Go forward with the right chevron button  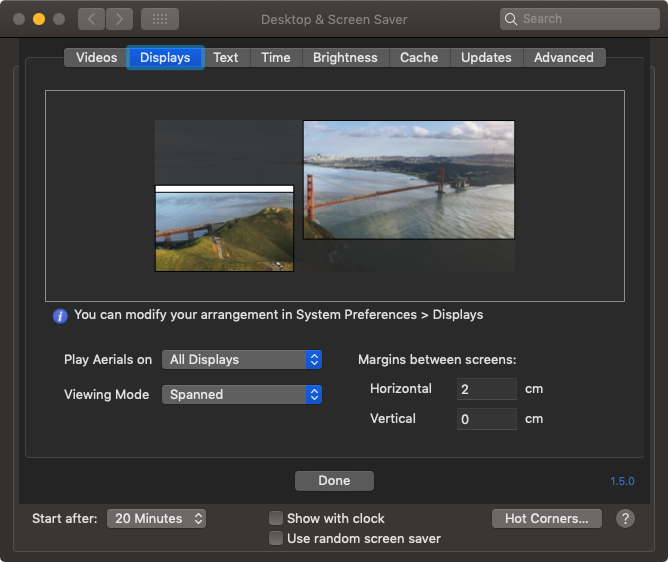(x=119, y=19)
